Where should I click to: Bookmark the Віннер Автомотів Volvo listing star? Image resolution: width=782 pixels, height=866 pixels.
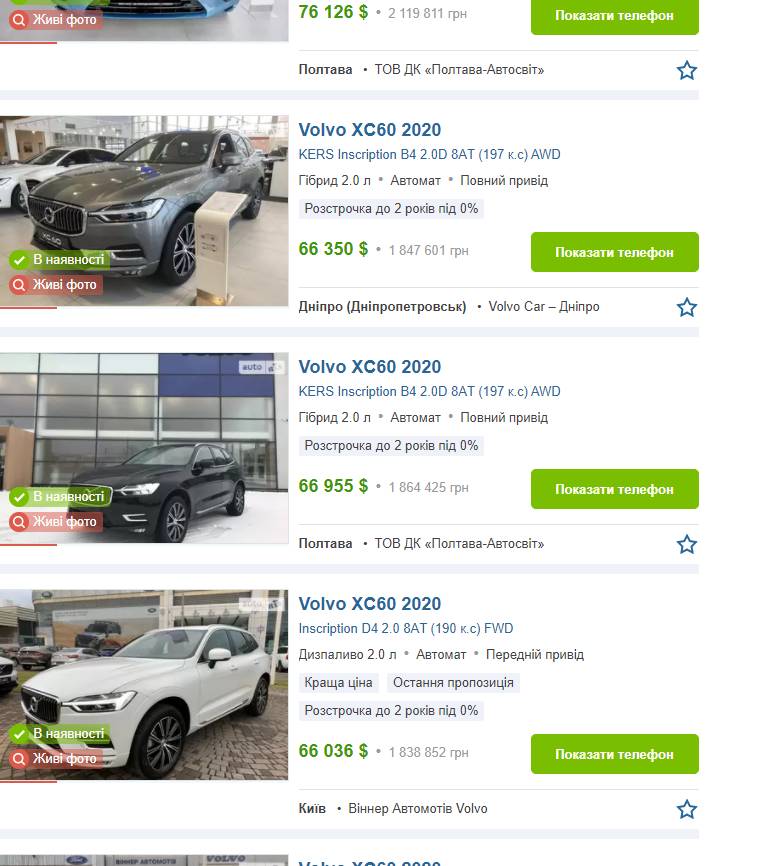click(x=686, y=809)
